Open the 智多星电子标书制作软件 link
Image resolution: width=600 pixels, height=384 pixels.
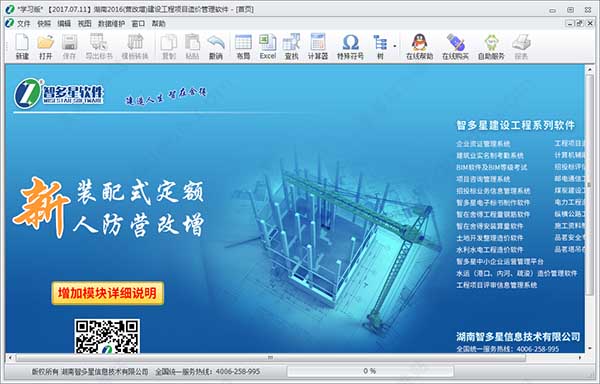(493, 202)
